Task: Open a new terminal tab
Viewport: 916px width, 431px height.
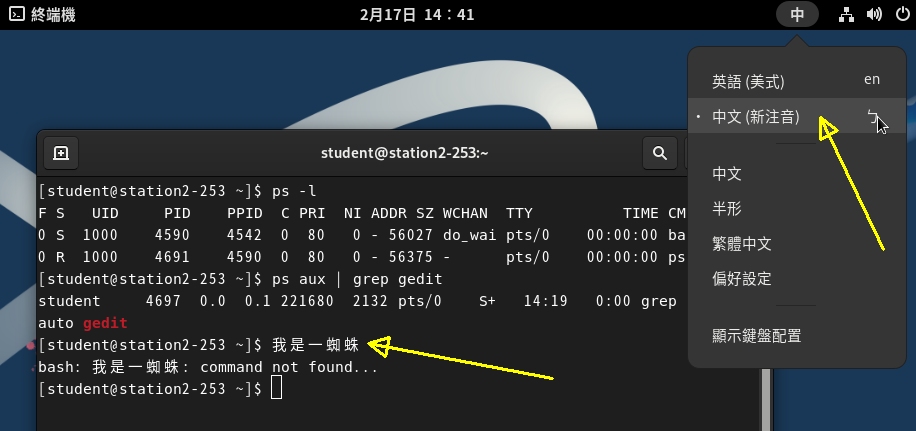Action: [x=61, y=153]
